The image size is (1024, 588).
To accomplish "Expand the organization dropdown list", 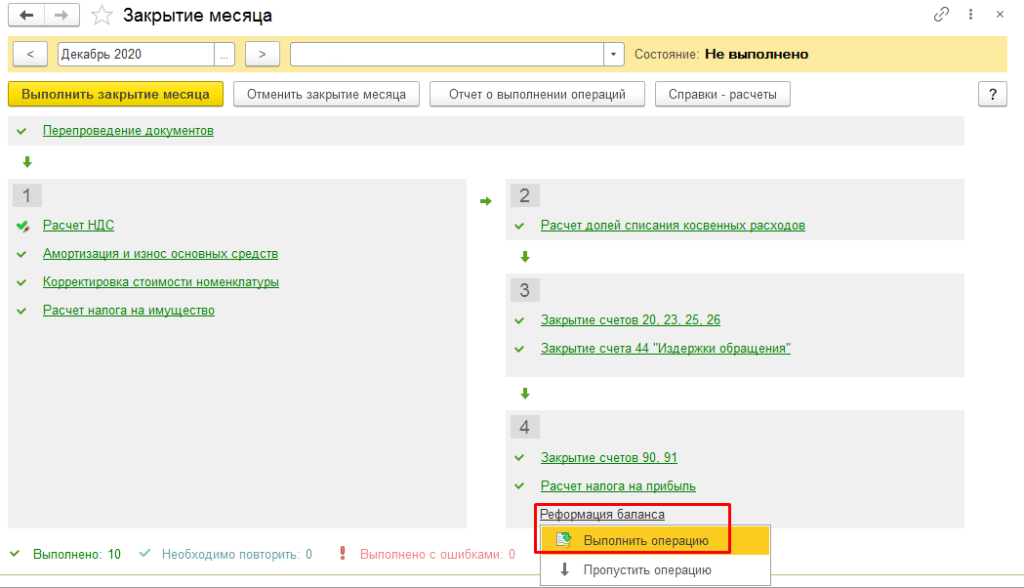I will [613, 54].
